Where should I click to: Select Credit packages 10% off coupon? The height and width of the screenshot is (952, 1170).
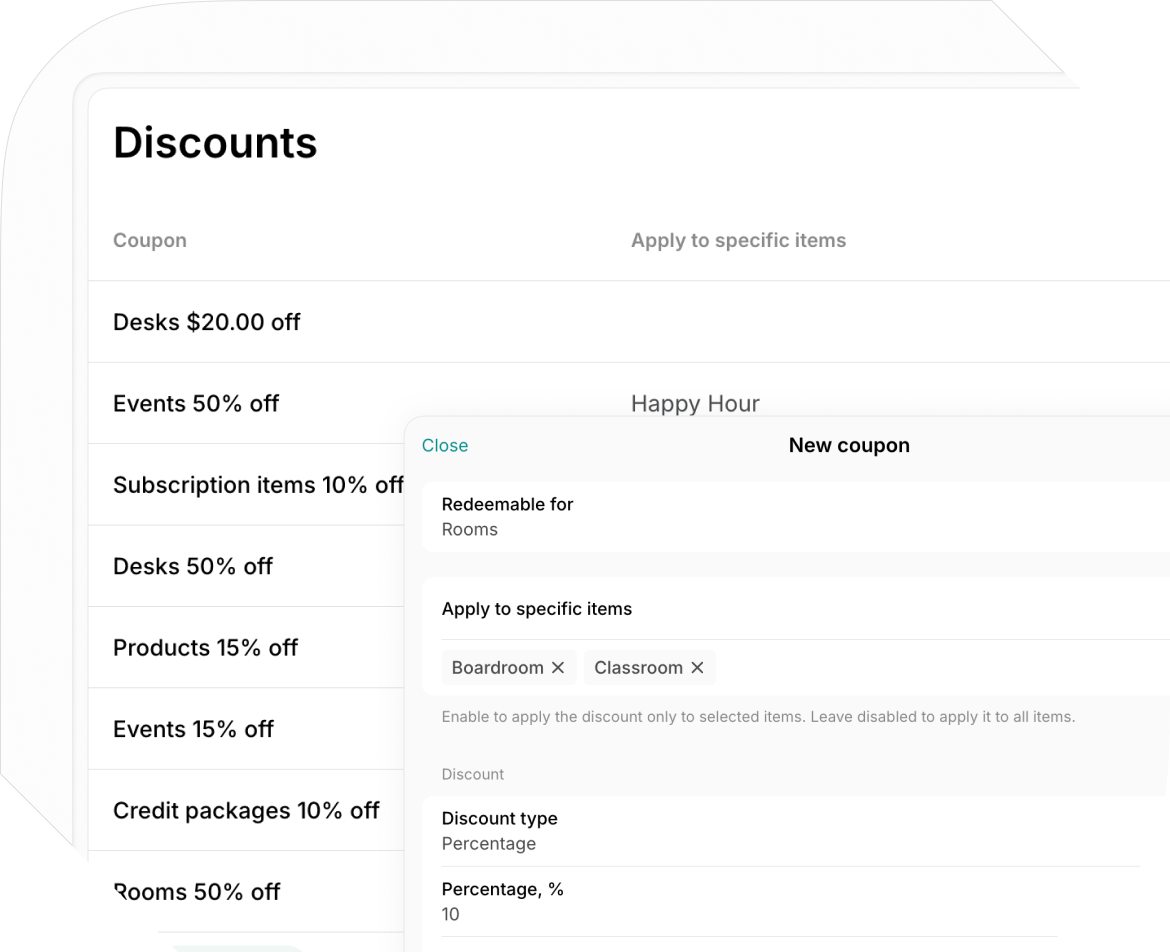pyautogui.click(x=246, y=810)
